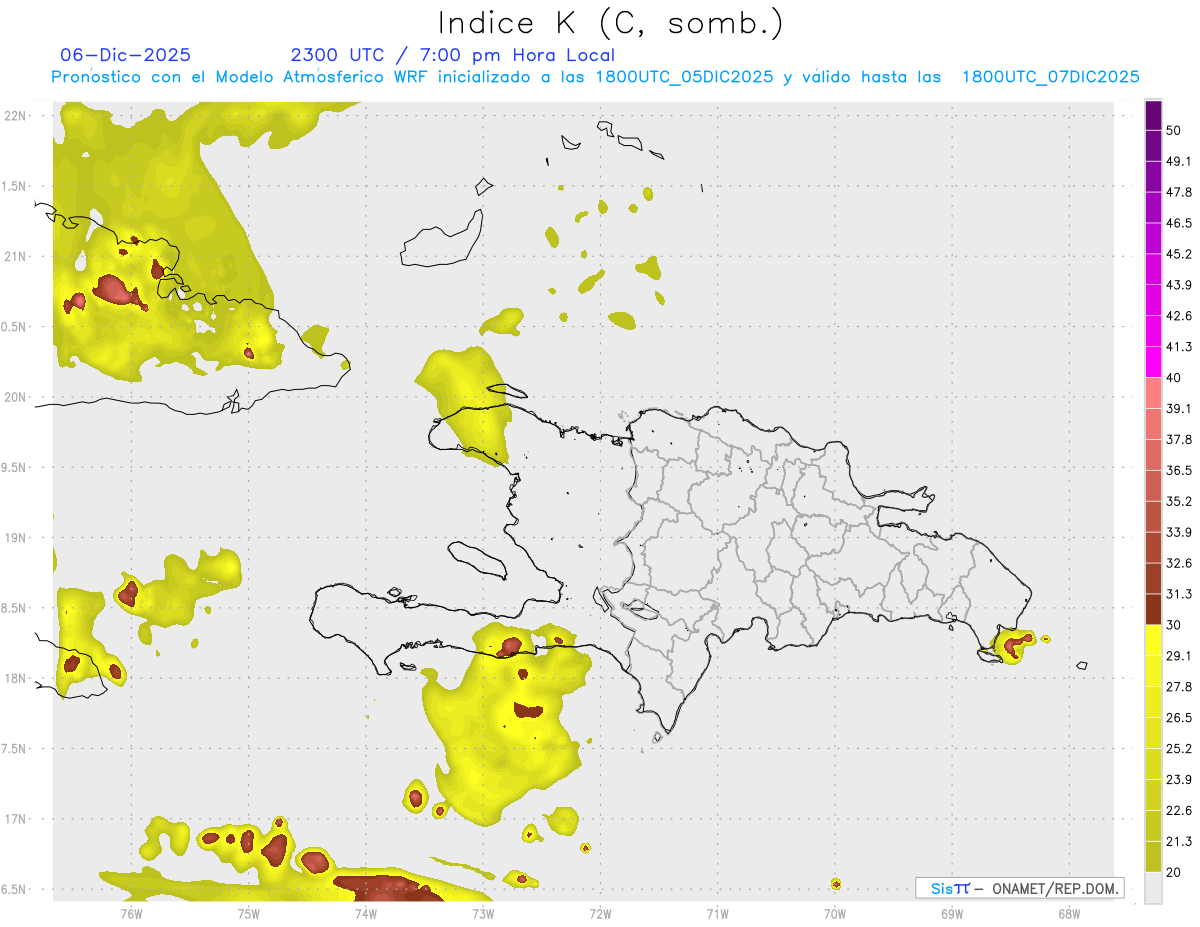This screenshot has height=927, width=1200.
Task: Select the gray swatch below 20
Action: click(1153, 888)
